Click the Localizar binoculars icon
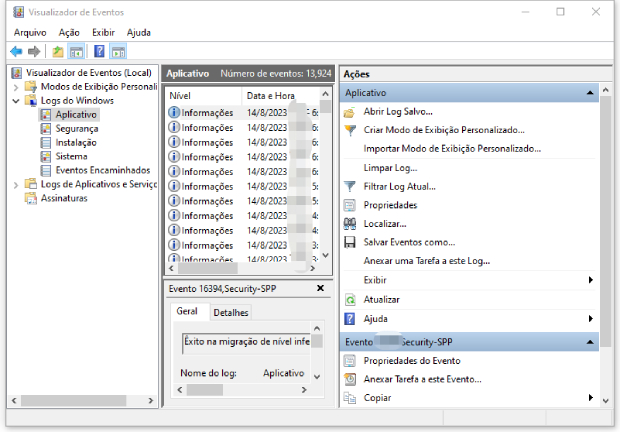The width and height of the screenshot is (620, 432). tap(350, 224)
